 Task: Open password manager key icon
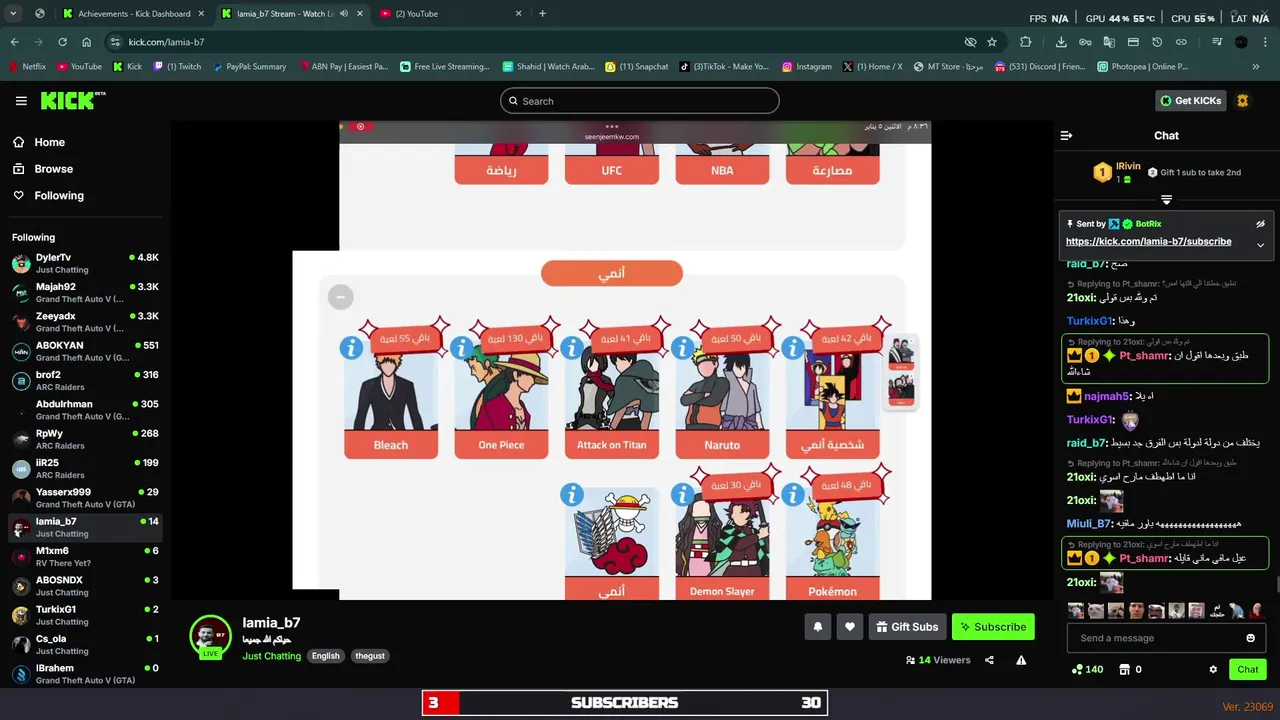point(1086,42)
